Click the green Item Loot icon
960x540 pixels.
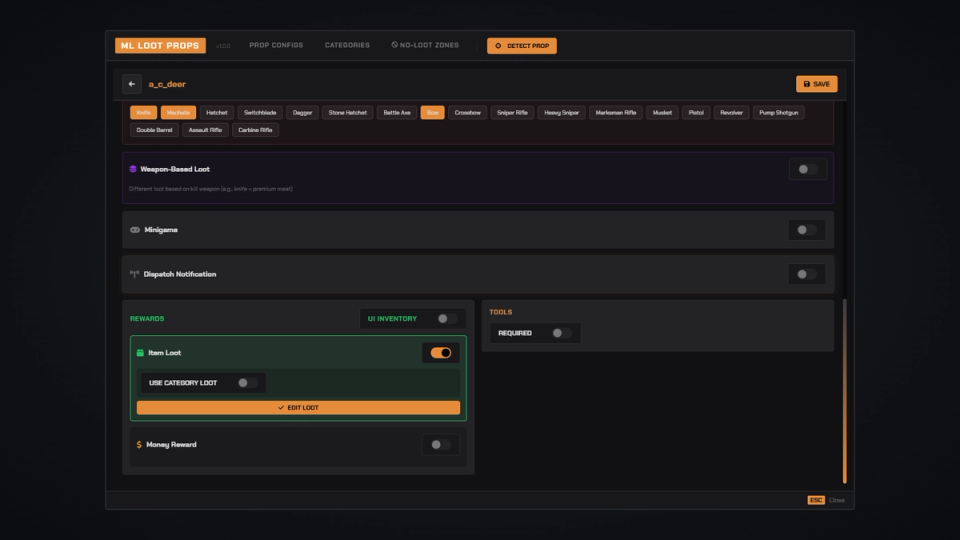point(140,353)
